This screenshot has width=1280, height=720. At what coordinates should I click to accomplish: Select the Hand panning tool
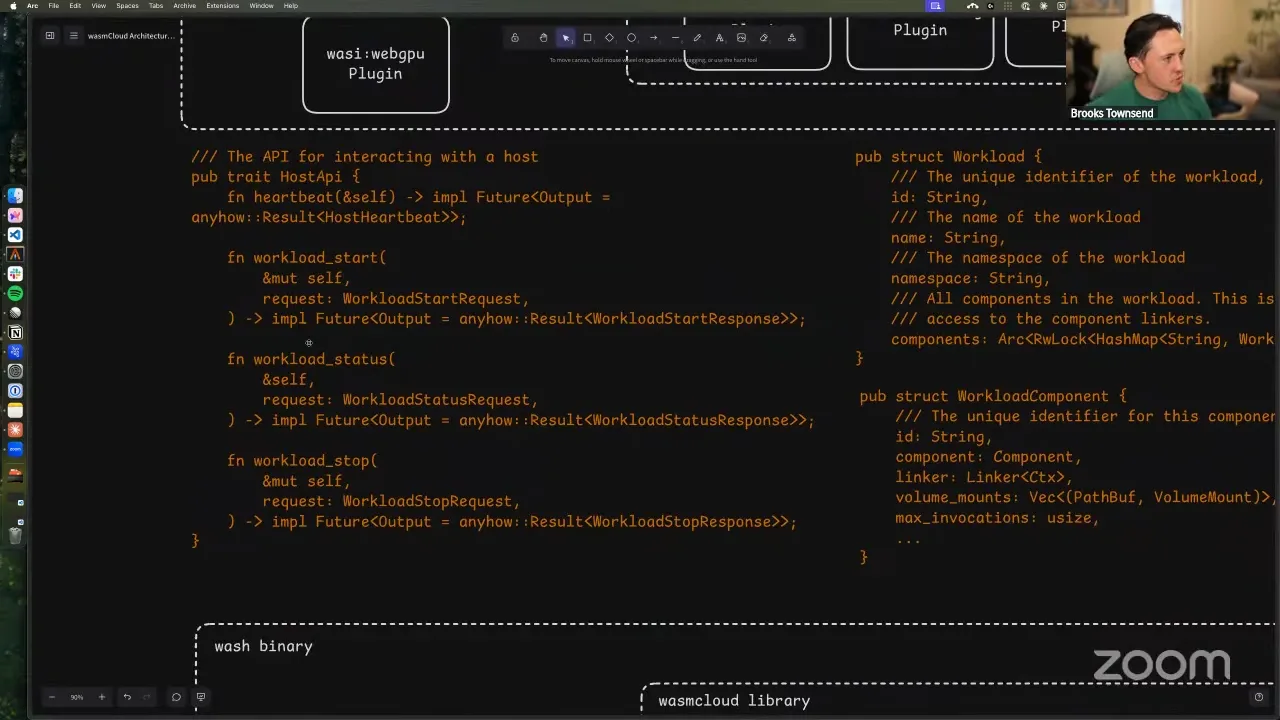(x=543, y=38)
